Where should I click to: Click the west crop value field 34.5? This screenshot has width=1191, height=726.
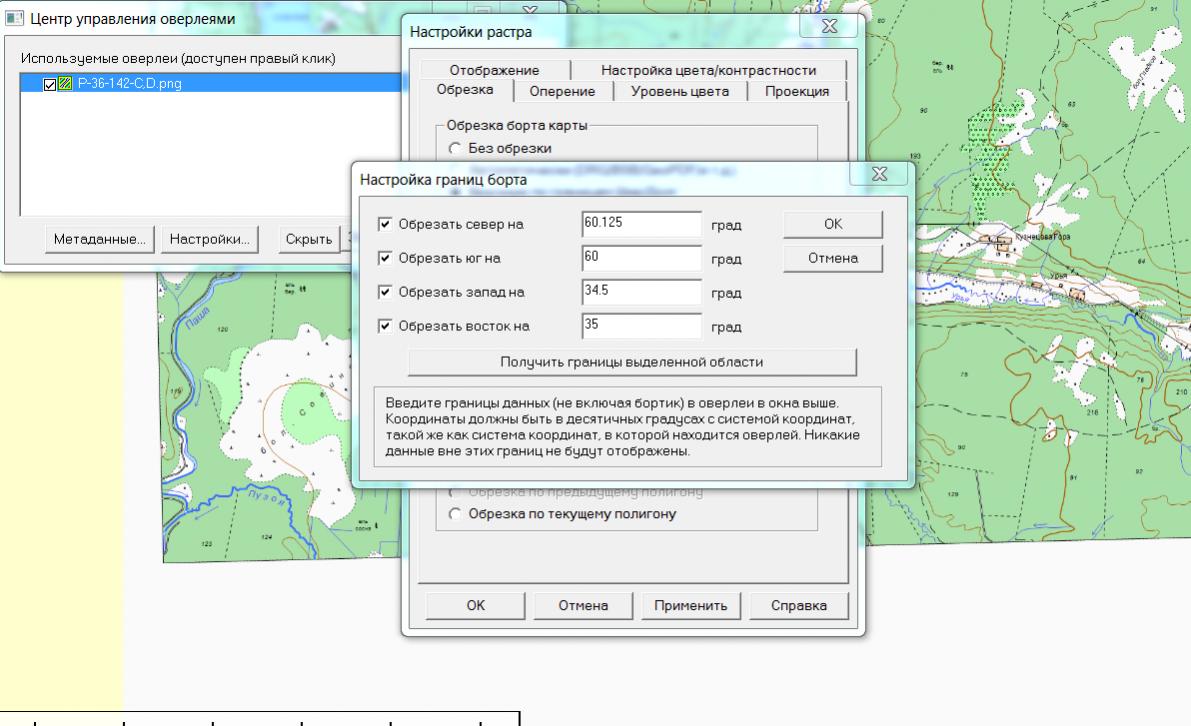coord(640,292)
